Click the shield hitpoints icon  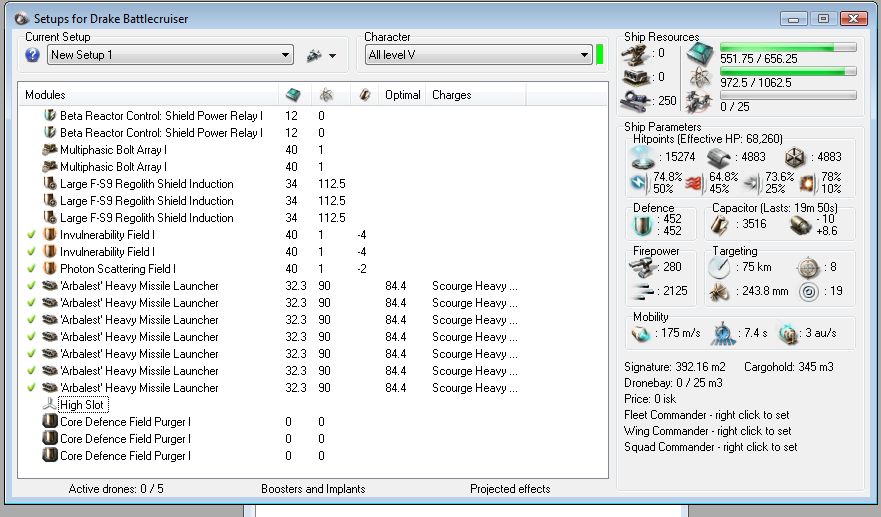coord(641,157)
